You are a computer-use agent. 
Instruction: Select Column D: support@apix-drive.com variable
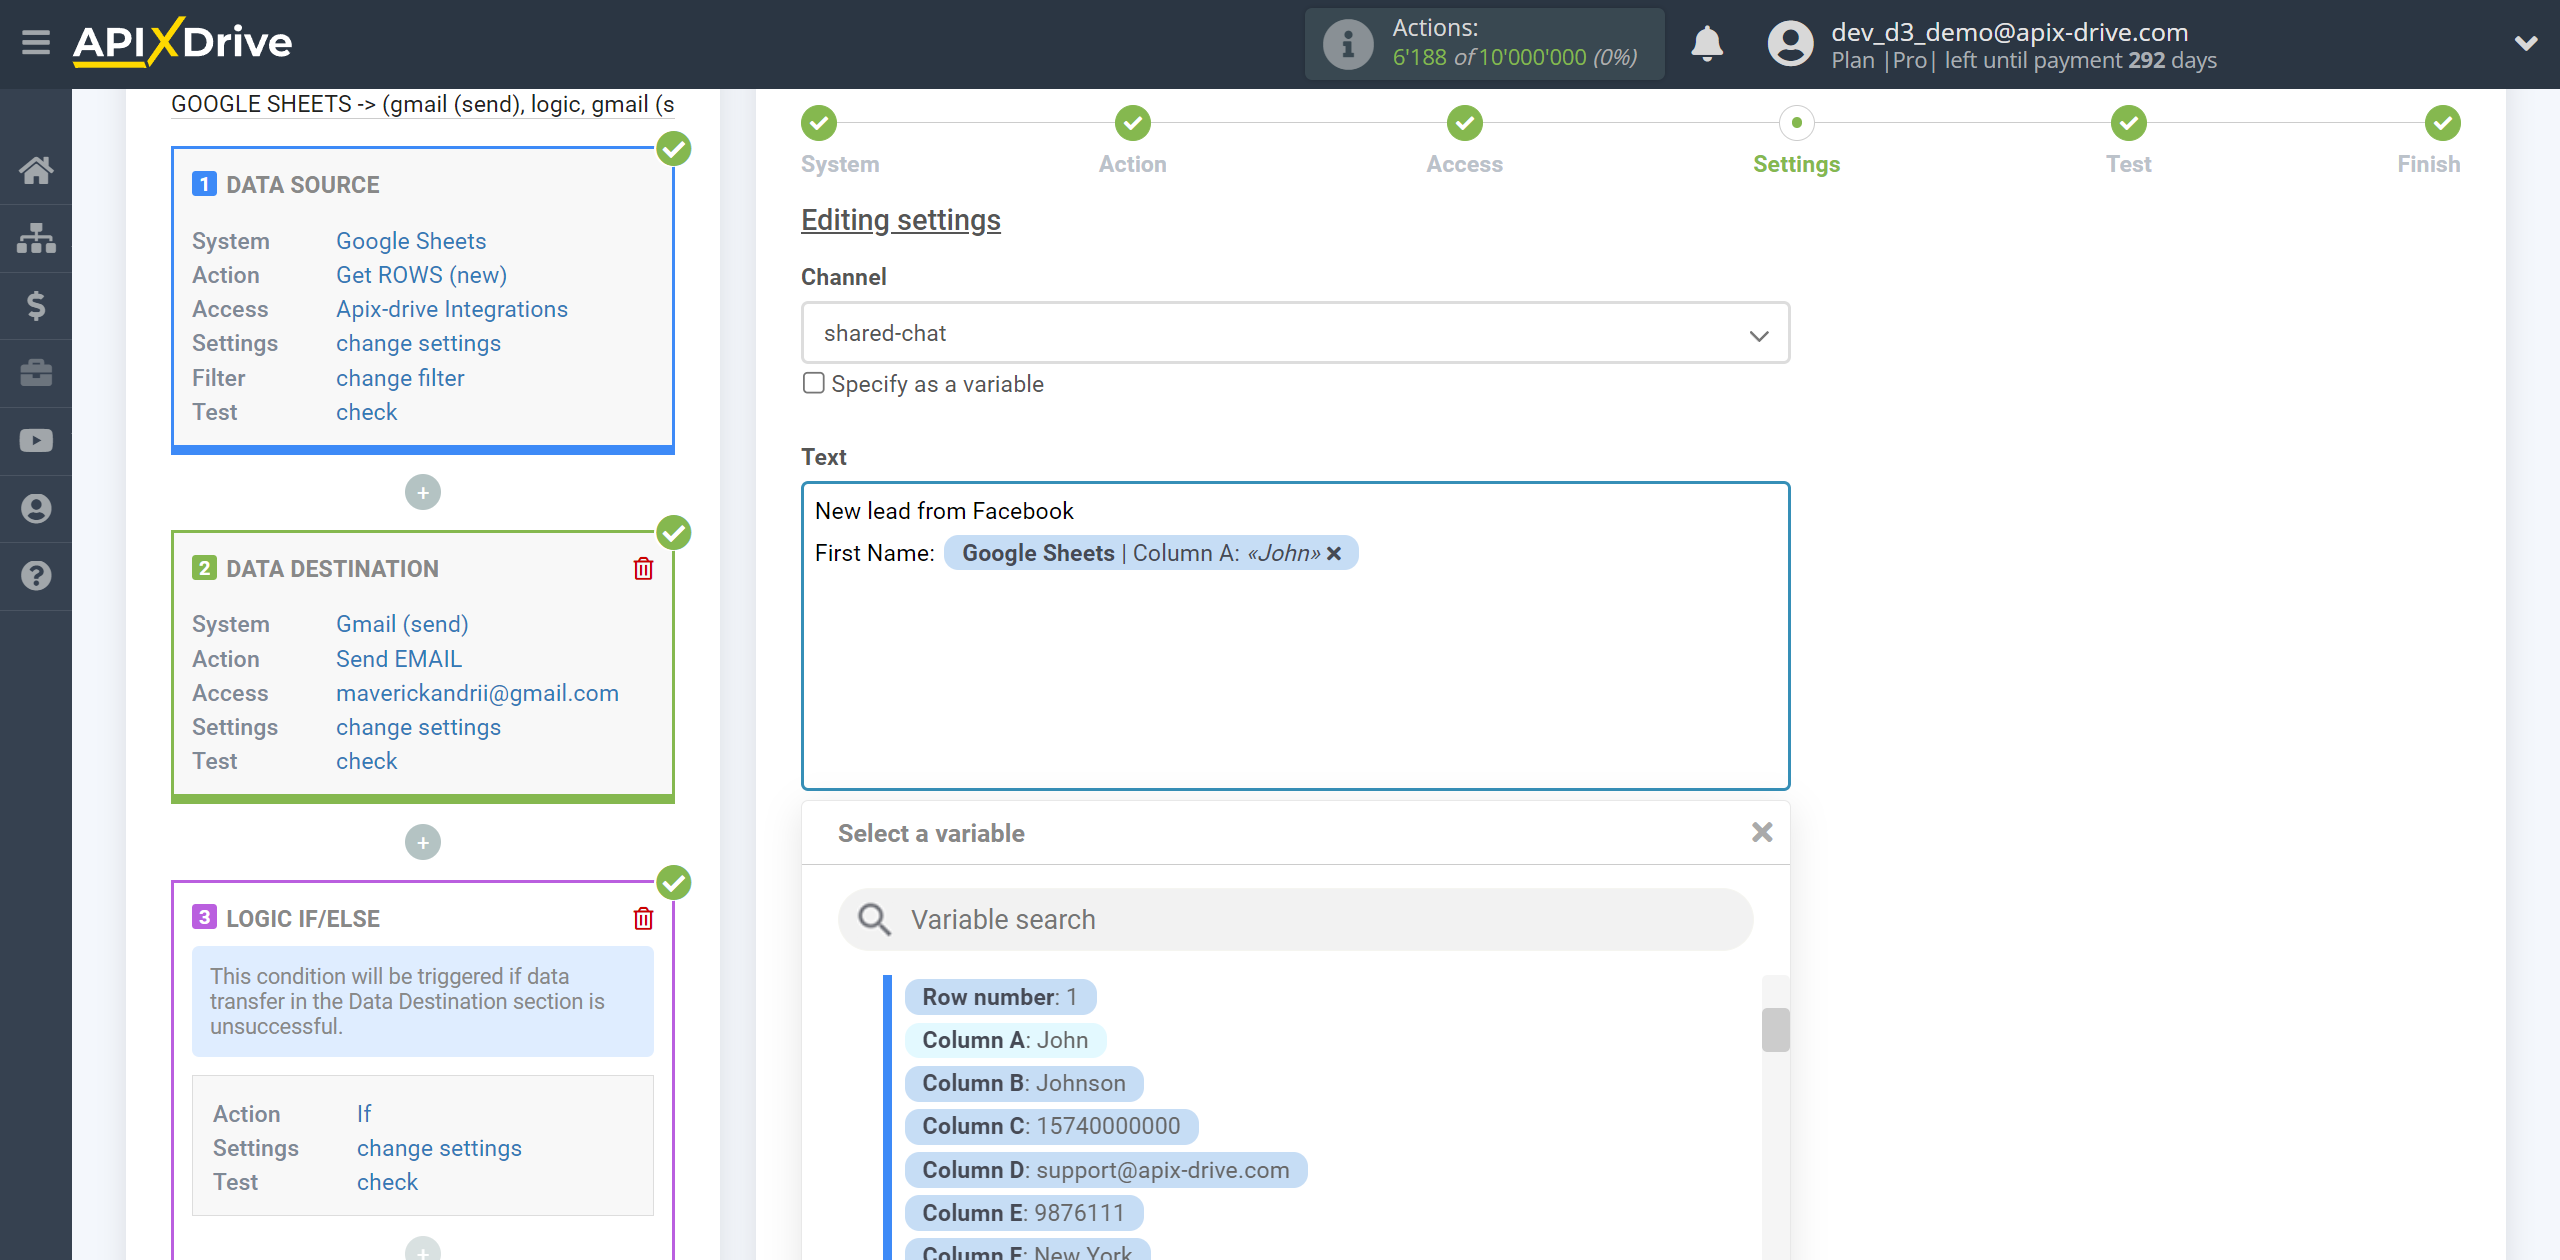(x=1106, y=1170)
